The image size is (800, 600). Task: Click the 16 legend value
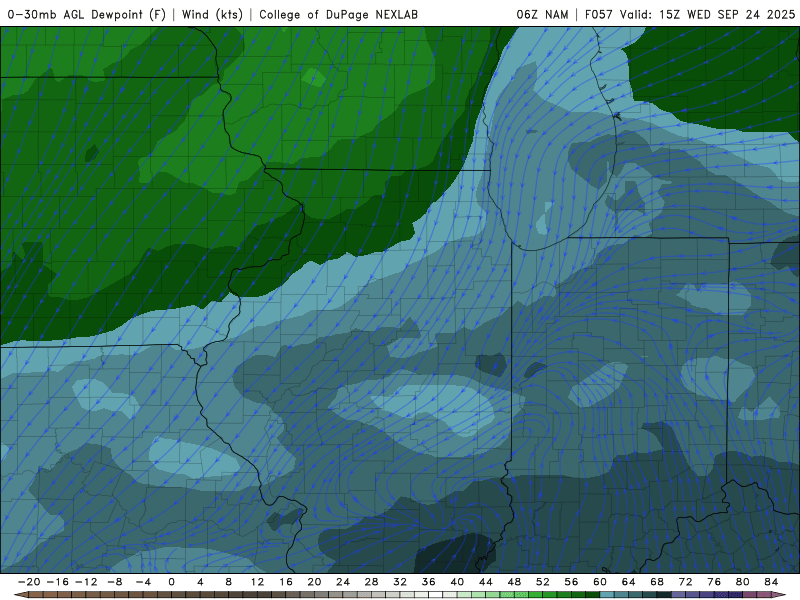pos(286,582)
